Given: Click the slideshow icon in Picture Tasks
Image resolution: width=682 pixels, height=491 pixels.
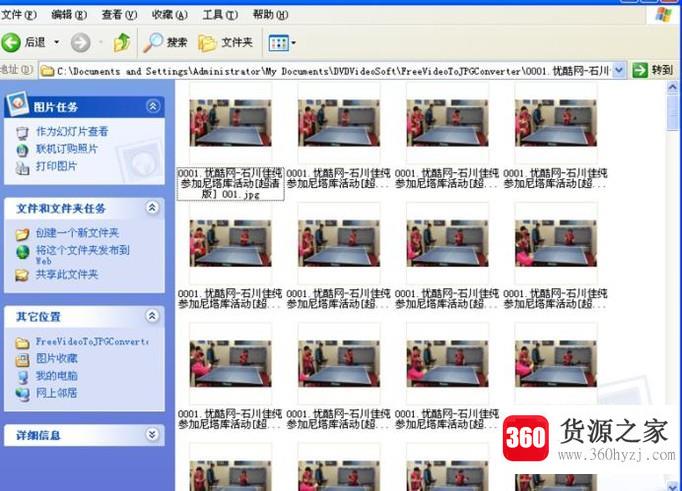Looking at the screenshot, I should [x=22, y=132].
